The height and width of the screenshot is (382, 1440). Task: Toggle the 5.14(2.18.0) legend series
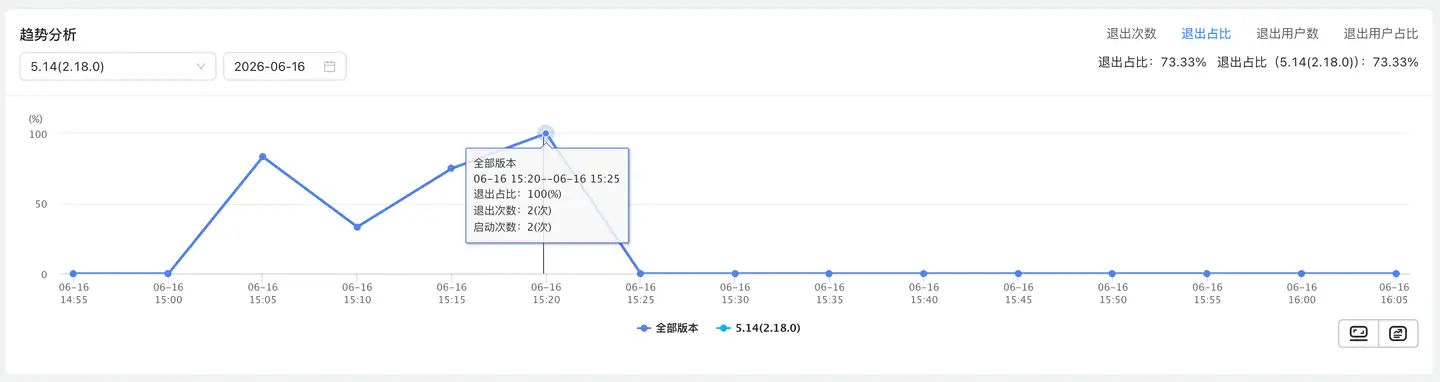758,328
